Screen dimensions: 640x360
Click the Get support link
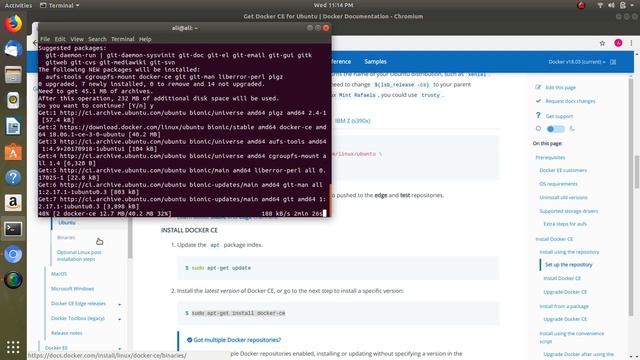point(559,116)
